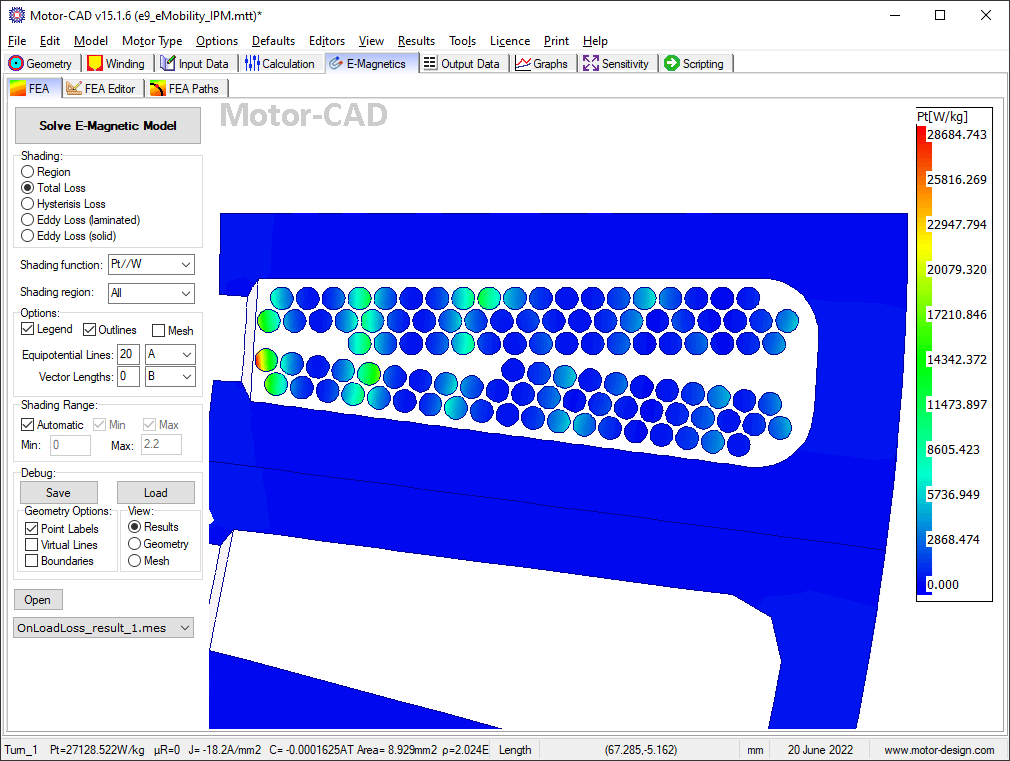Enable the Mesh checkbox in Options
This screenshot has height=761, width=1010.
coord(159,331)
